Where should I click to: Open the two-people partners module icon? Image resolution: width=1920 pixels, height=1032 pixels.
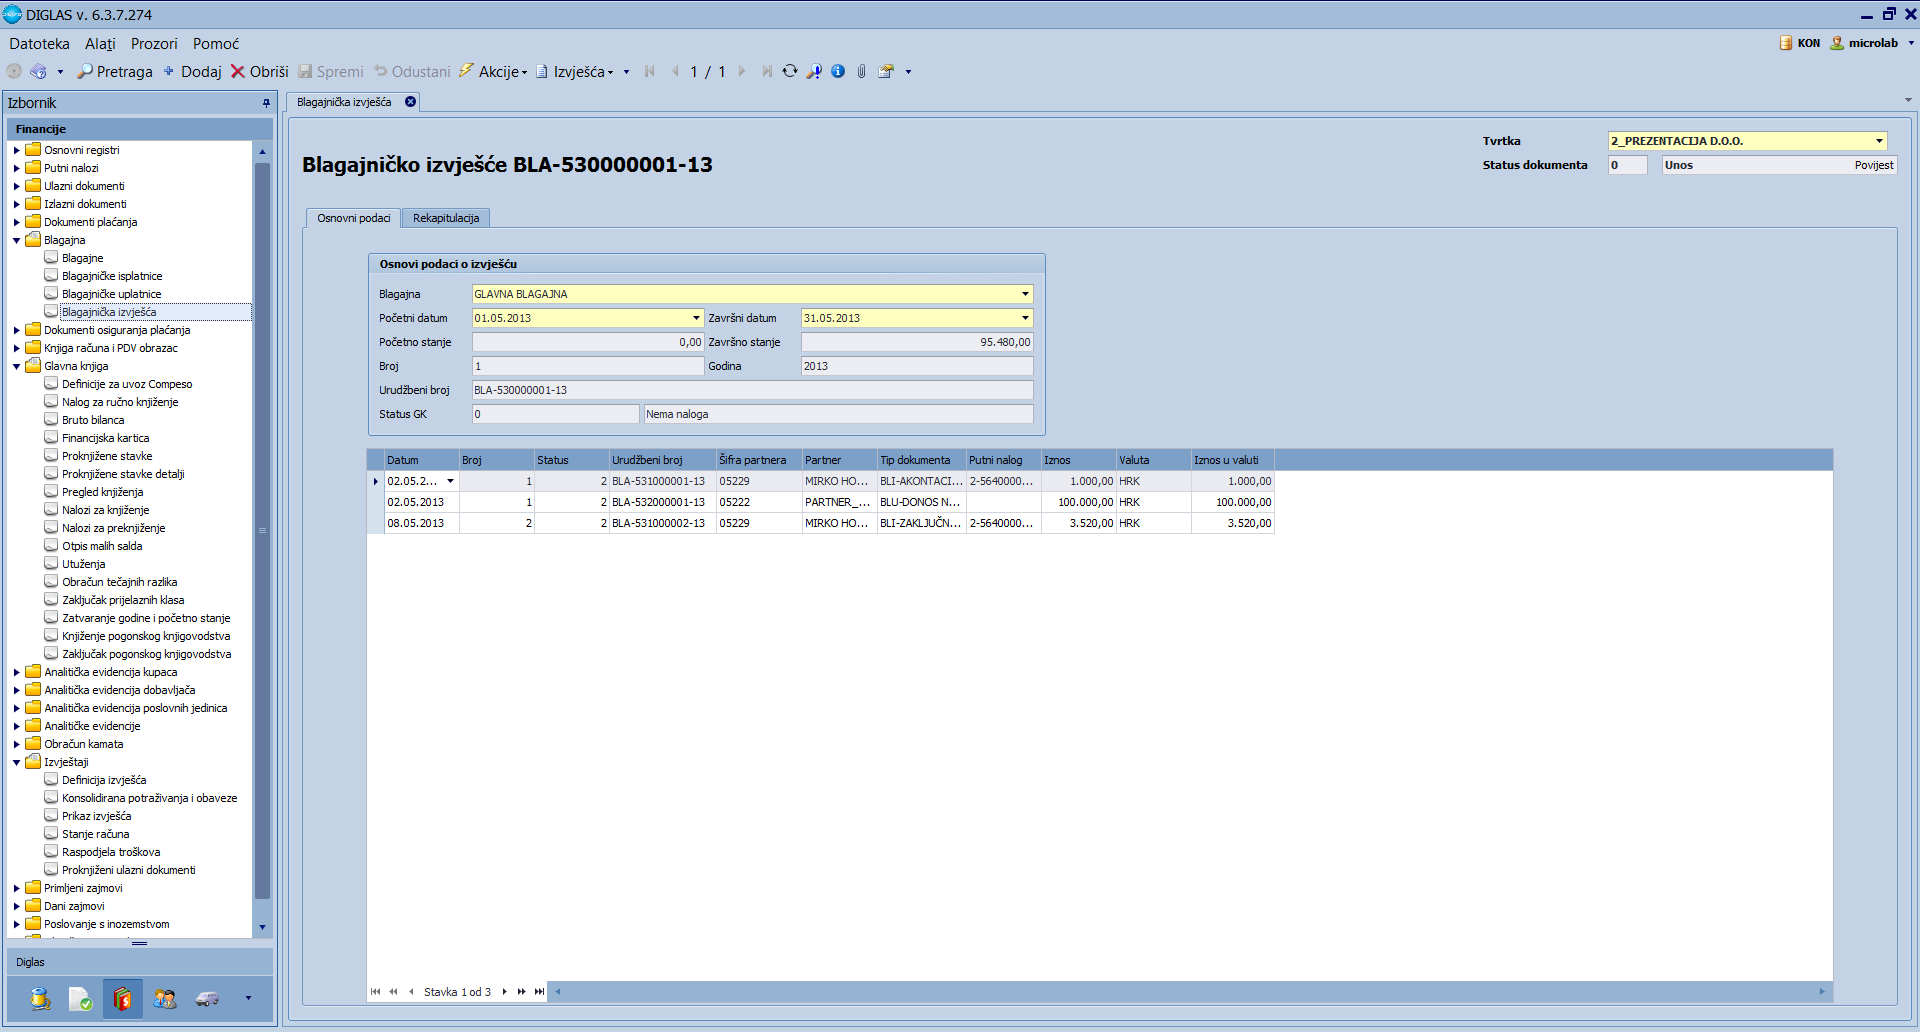165,998
